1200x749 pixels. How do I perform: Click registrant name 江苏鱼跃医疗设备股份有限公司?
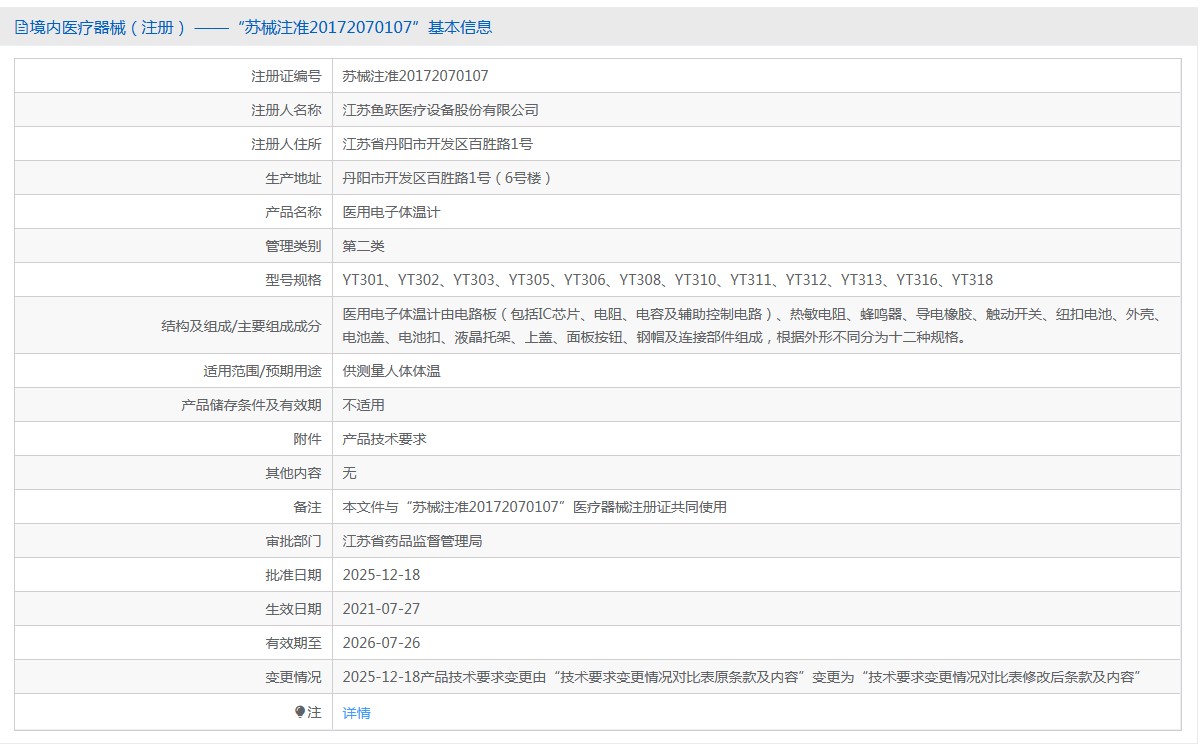440,110
